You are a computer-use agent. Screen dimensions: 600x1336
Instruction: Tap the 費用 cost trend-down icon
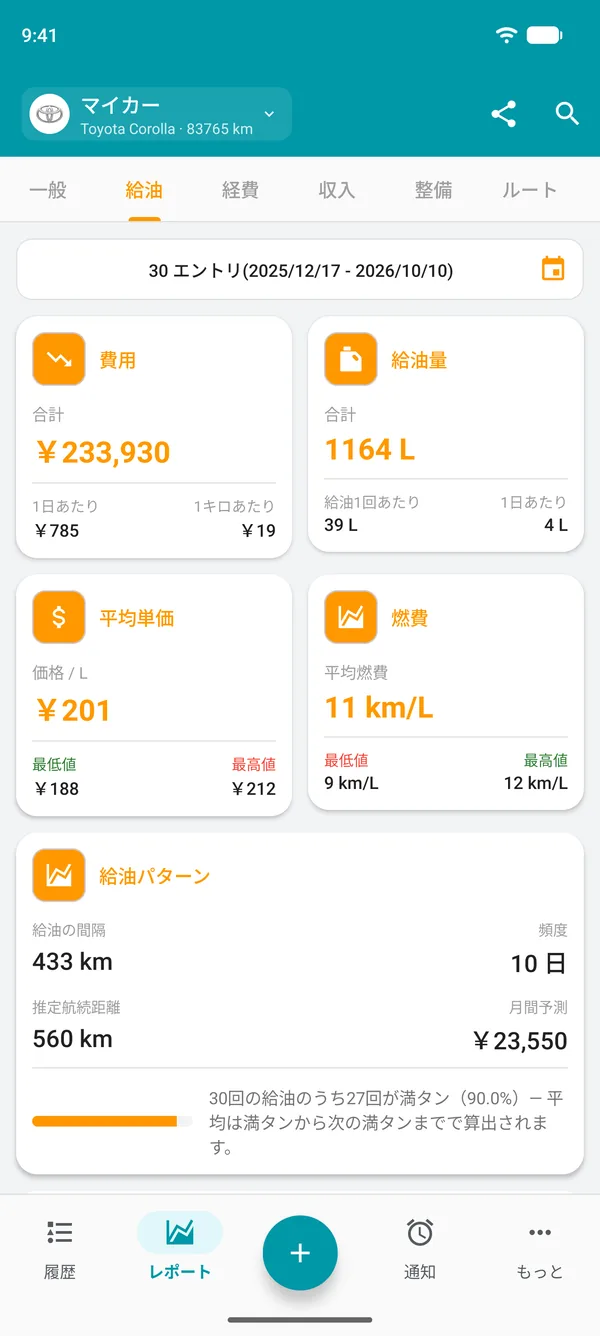58,359
